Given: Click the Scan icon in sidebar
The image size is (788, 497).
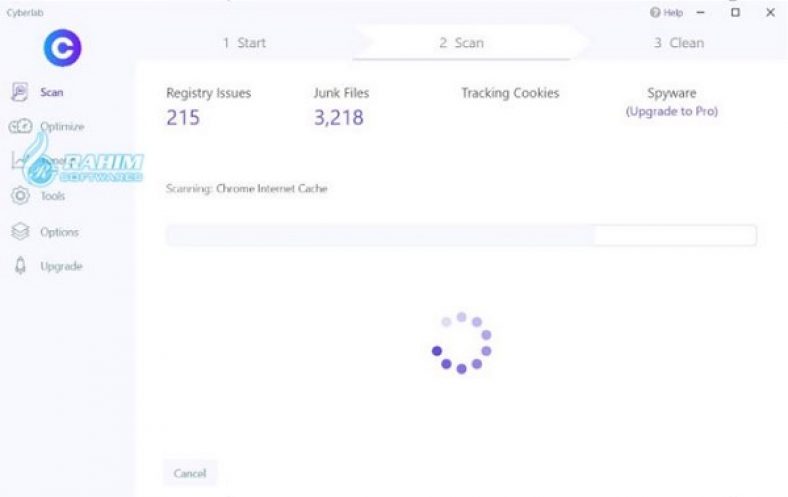Looking at the screenshot, I should coord(19,92).
